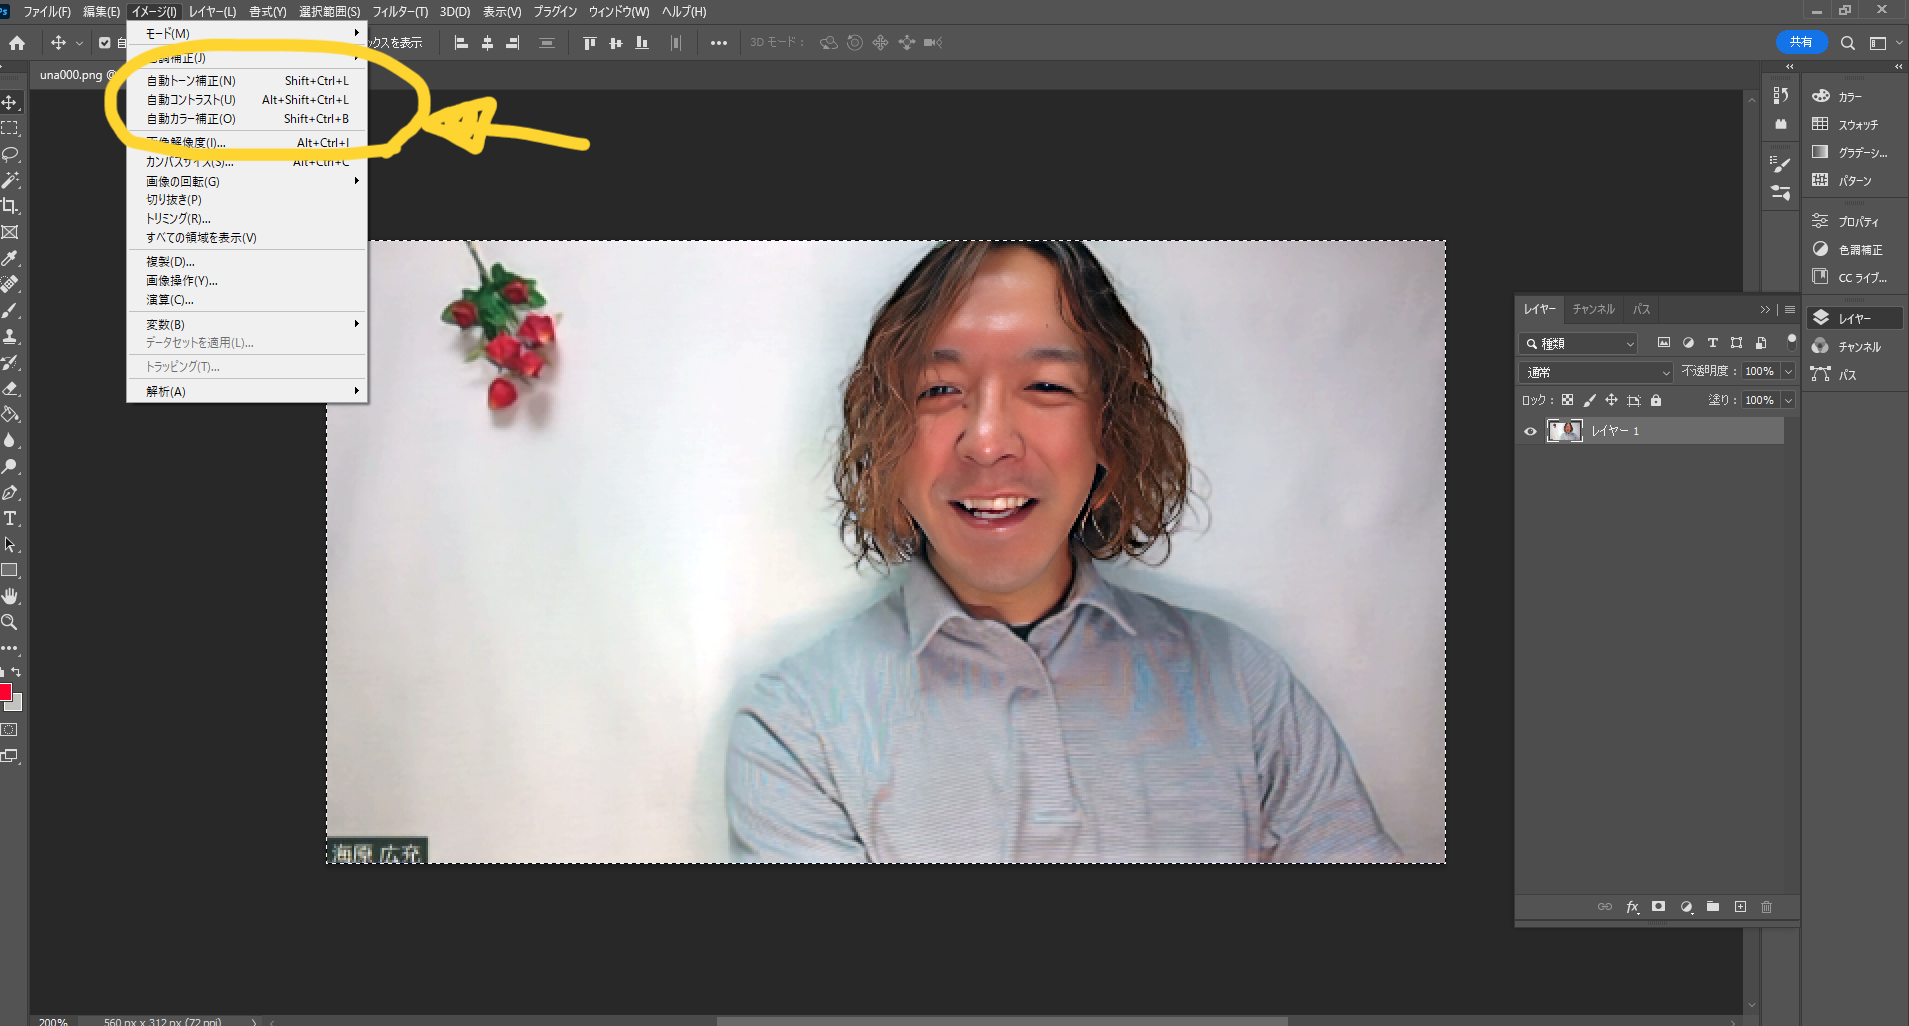
Task: Open the 不透明度 opacity dropdown arrow
Action: 1788,371
